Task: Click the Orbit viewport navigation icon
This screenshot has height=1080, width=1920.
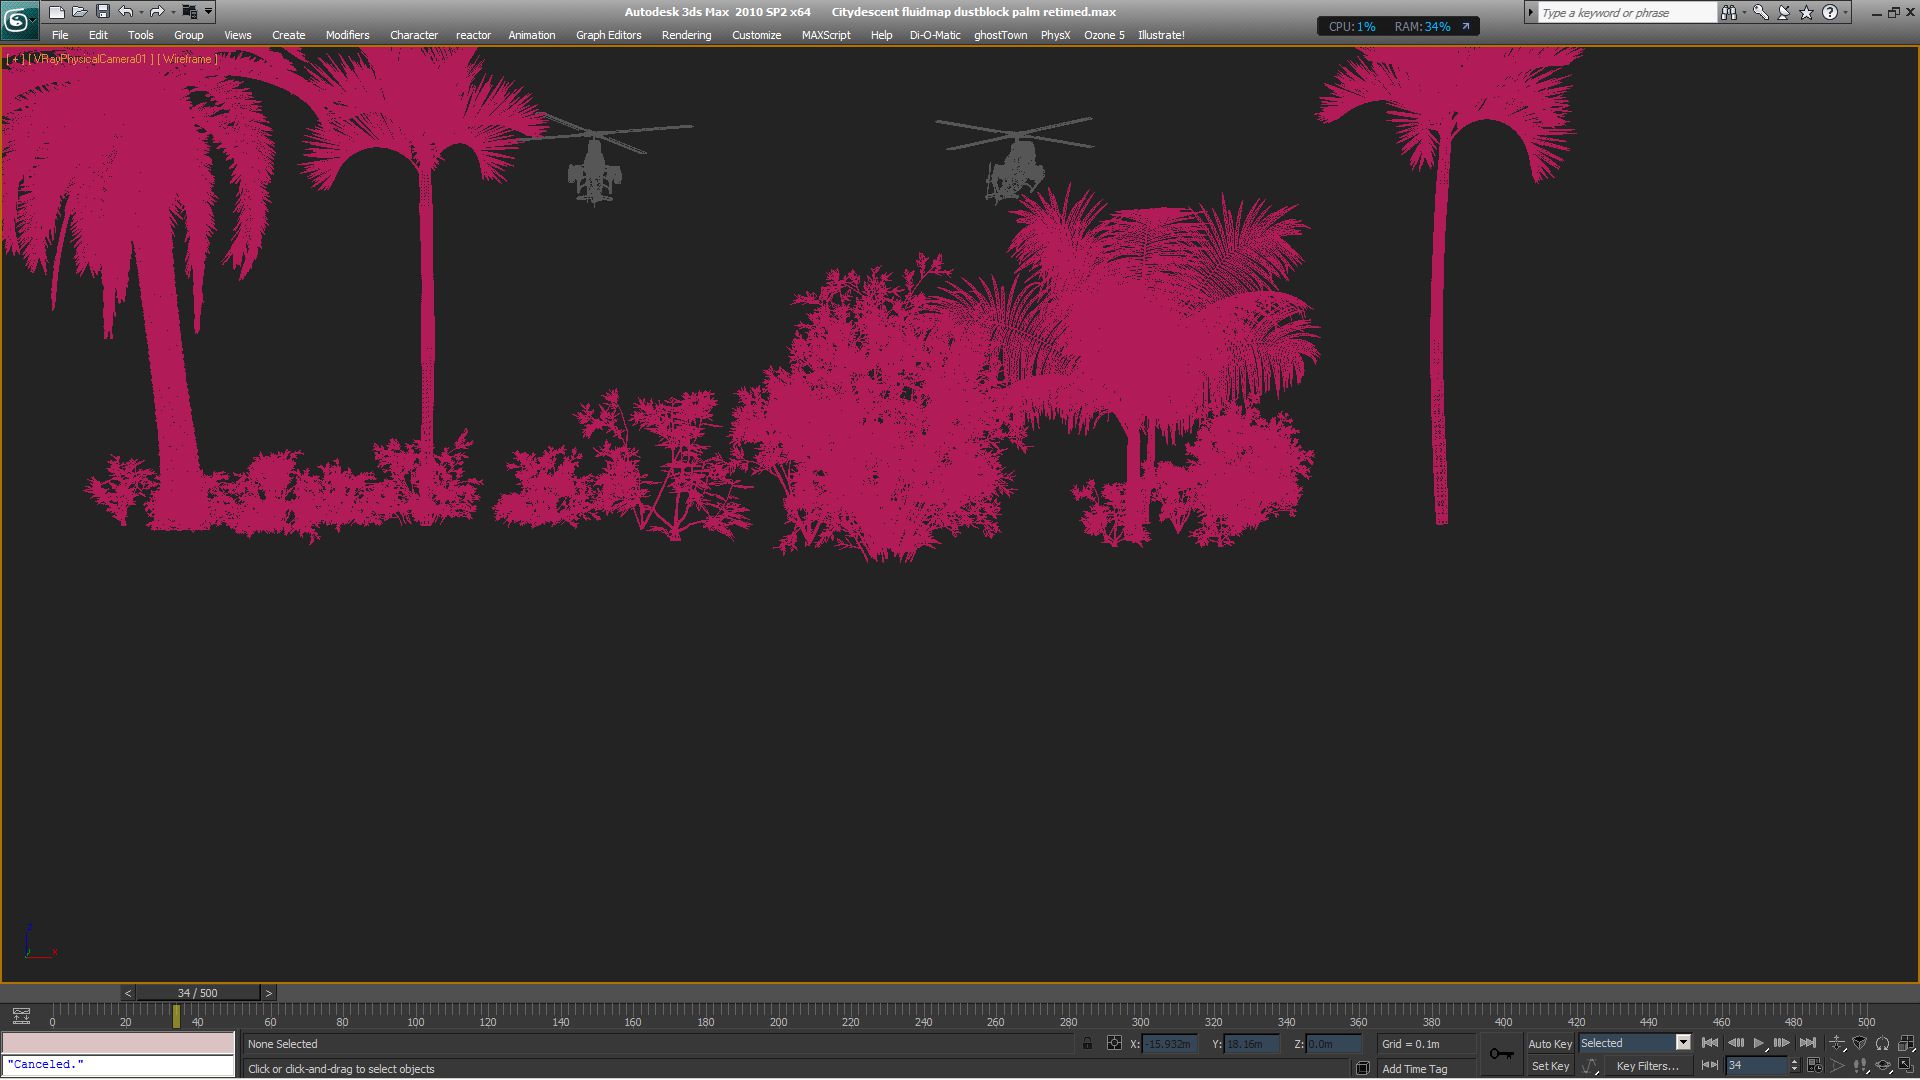Action: point(1882,1066)
